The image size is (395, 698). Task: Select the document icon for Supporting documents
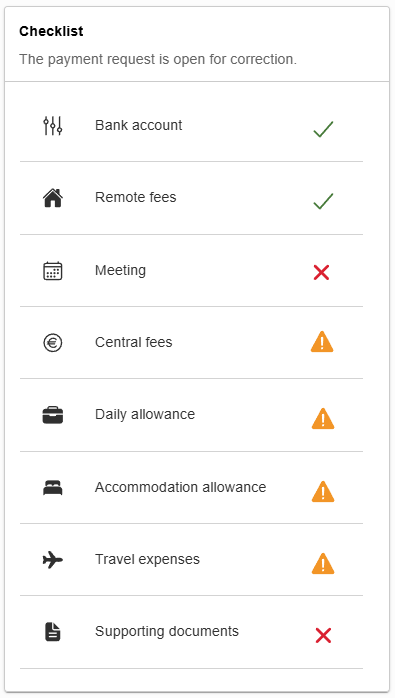pyautogui.click(x=53, y=632)
